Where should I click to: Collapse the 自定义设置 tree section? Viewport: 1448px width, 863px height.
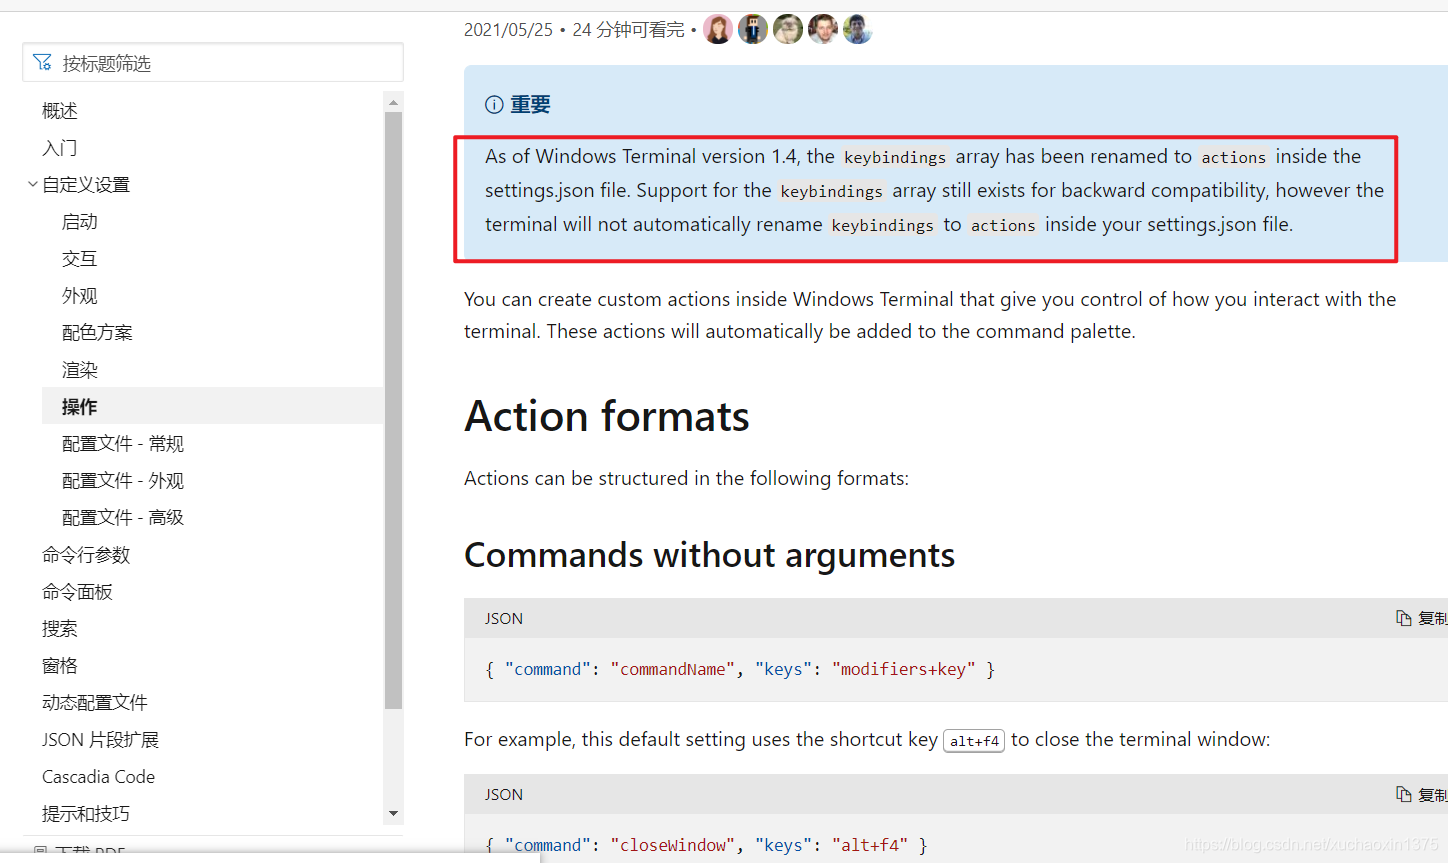[x=33, y=184]
